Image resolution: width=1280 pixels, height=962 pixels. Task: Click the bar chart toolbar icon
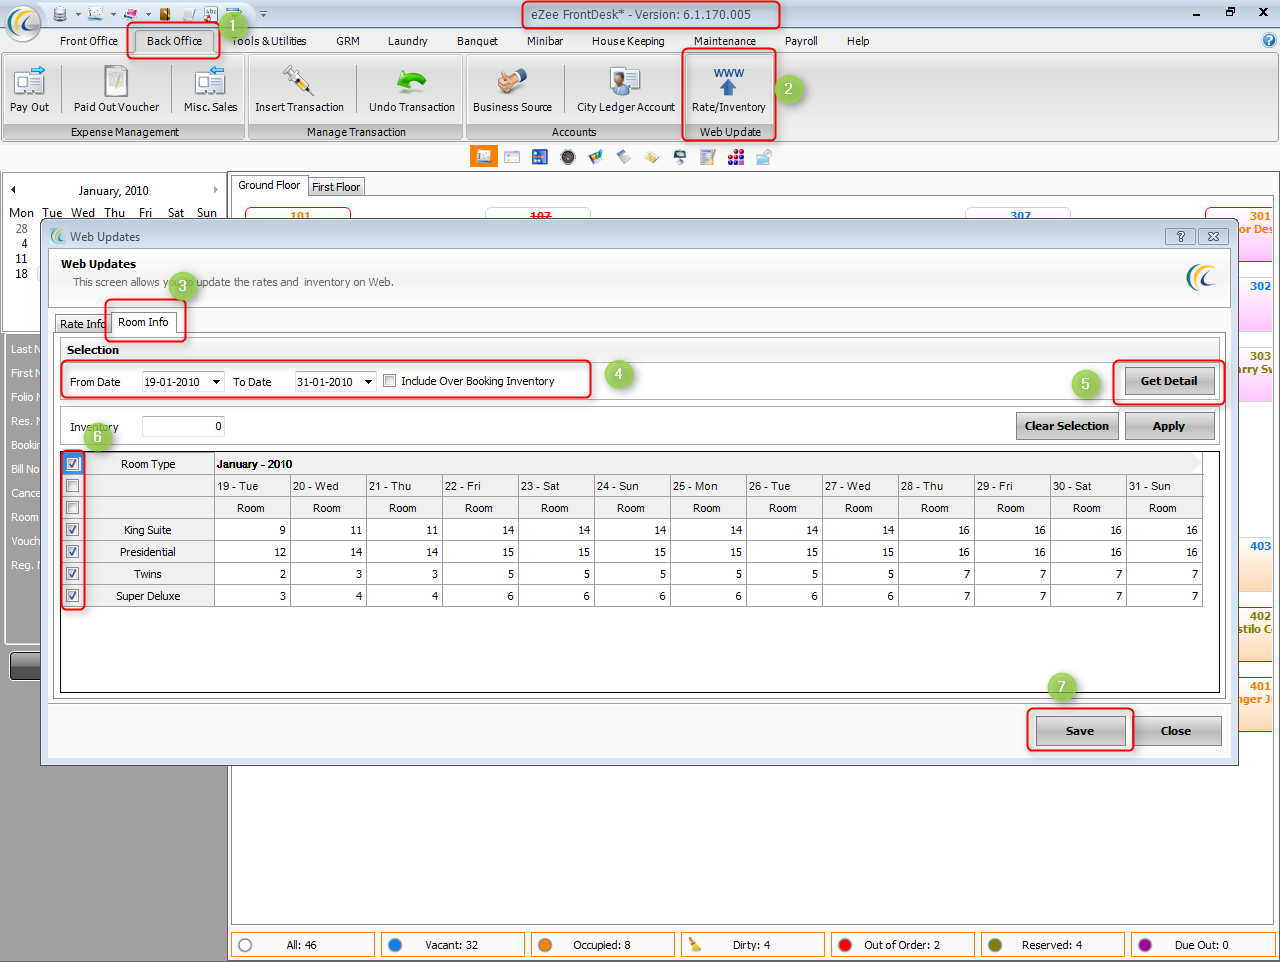[596, 156]
